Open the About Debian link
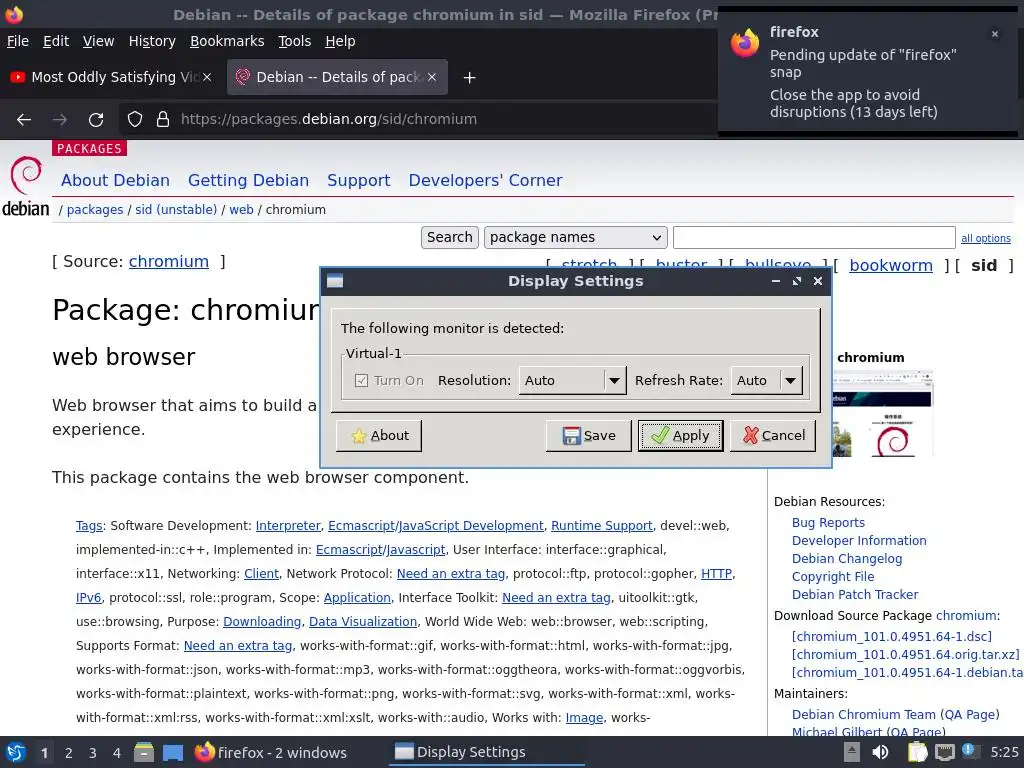 click(x=116, y=180)
